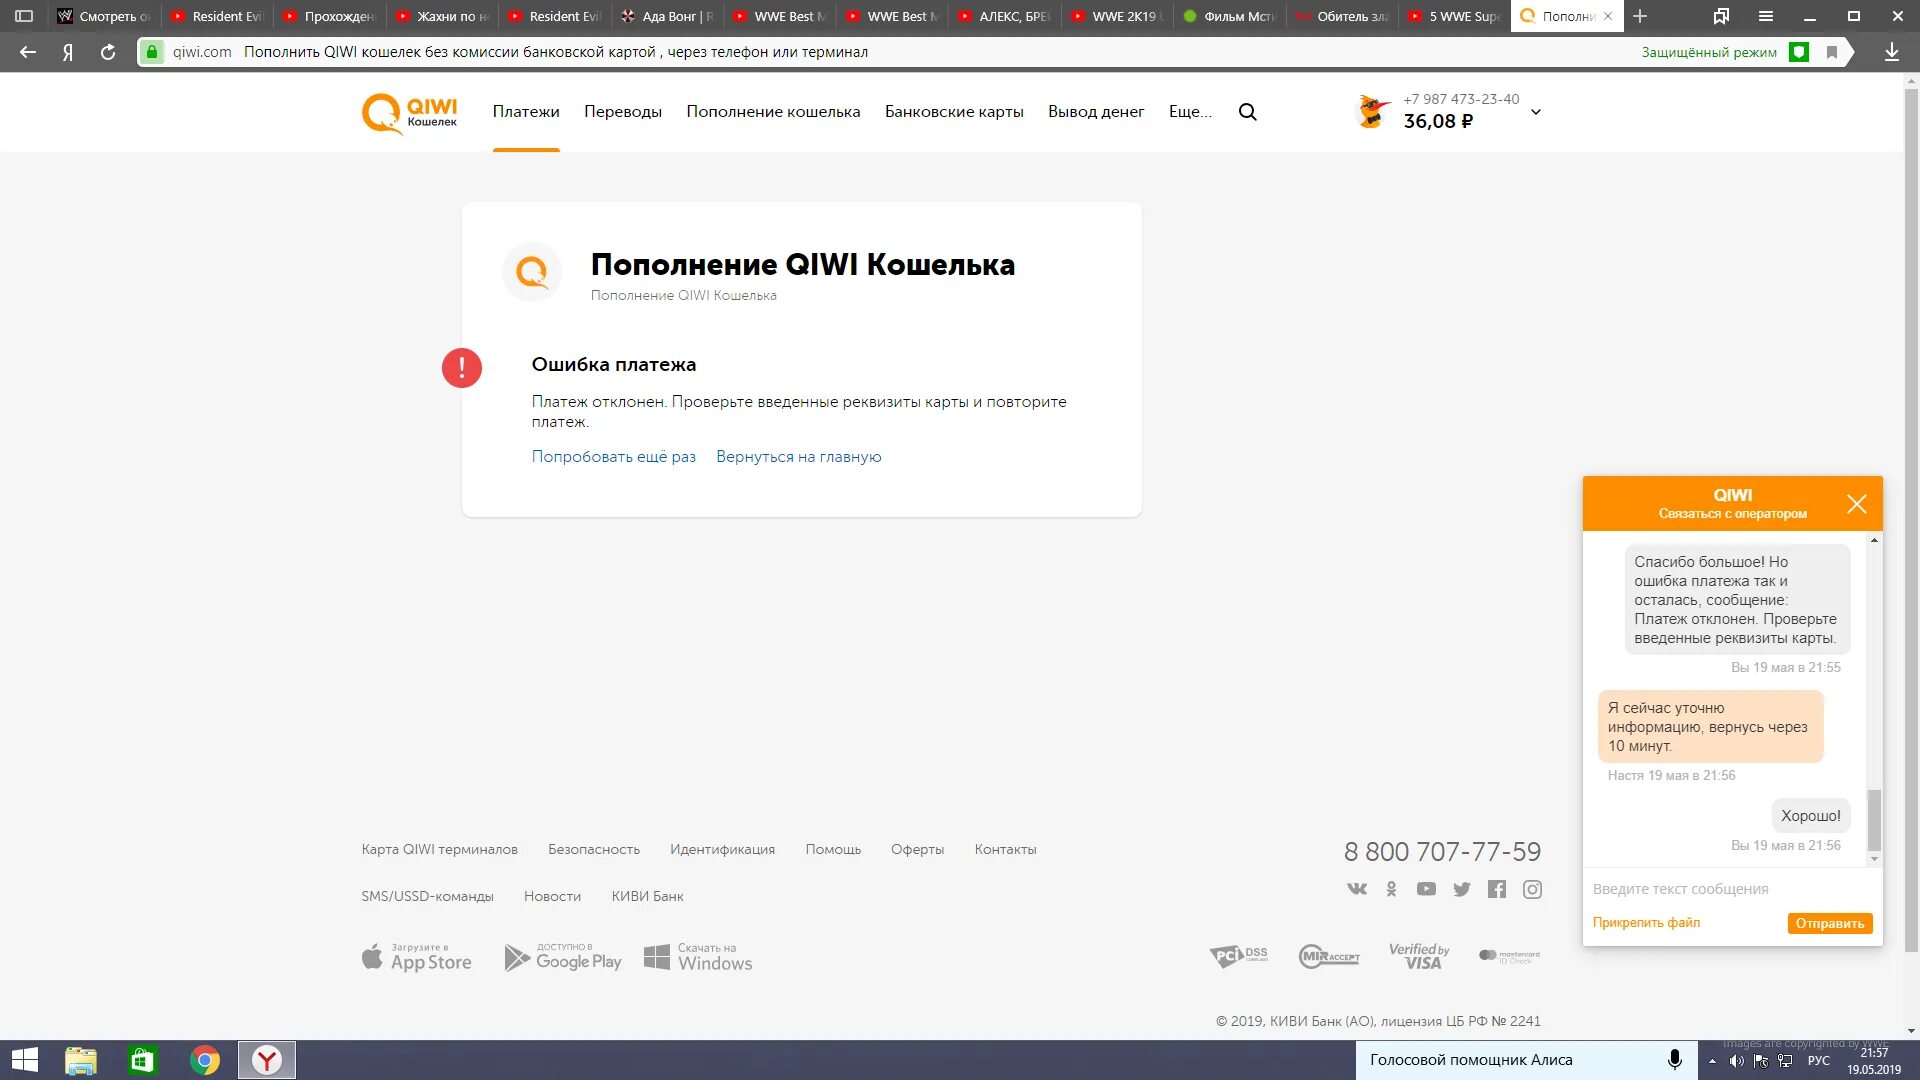Expand the account dropdown arrow
The width and height of the screenshot is (1920, 1080).
1536,112
